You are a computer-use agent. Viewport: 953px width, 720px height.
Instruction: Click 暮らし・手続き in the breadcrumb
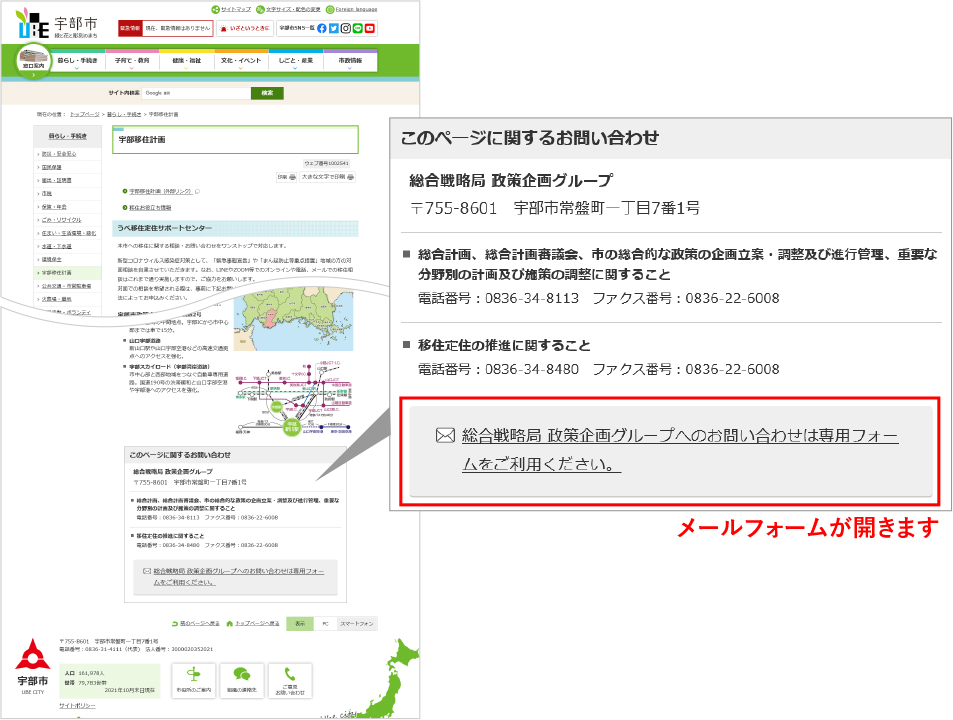124,114
